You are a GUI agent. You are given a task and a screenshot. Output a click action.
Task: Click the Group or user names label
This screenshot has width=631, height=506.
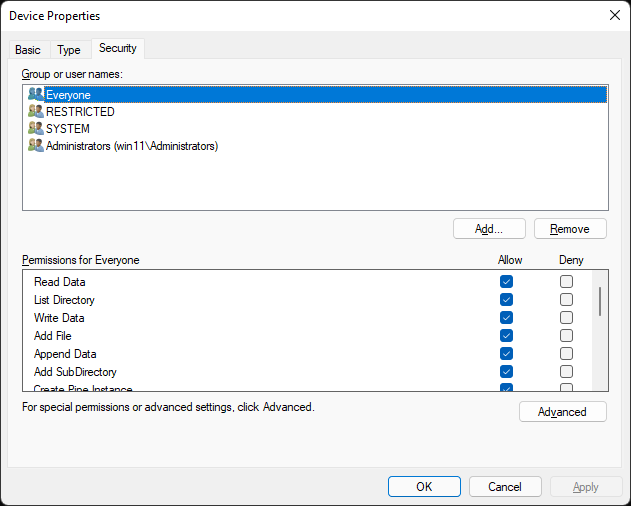click(72, 74)
